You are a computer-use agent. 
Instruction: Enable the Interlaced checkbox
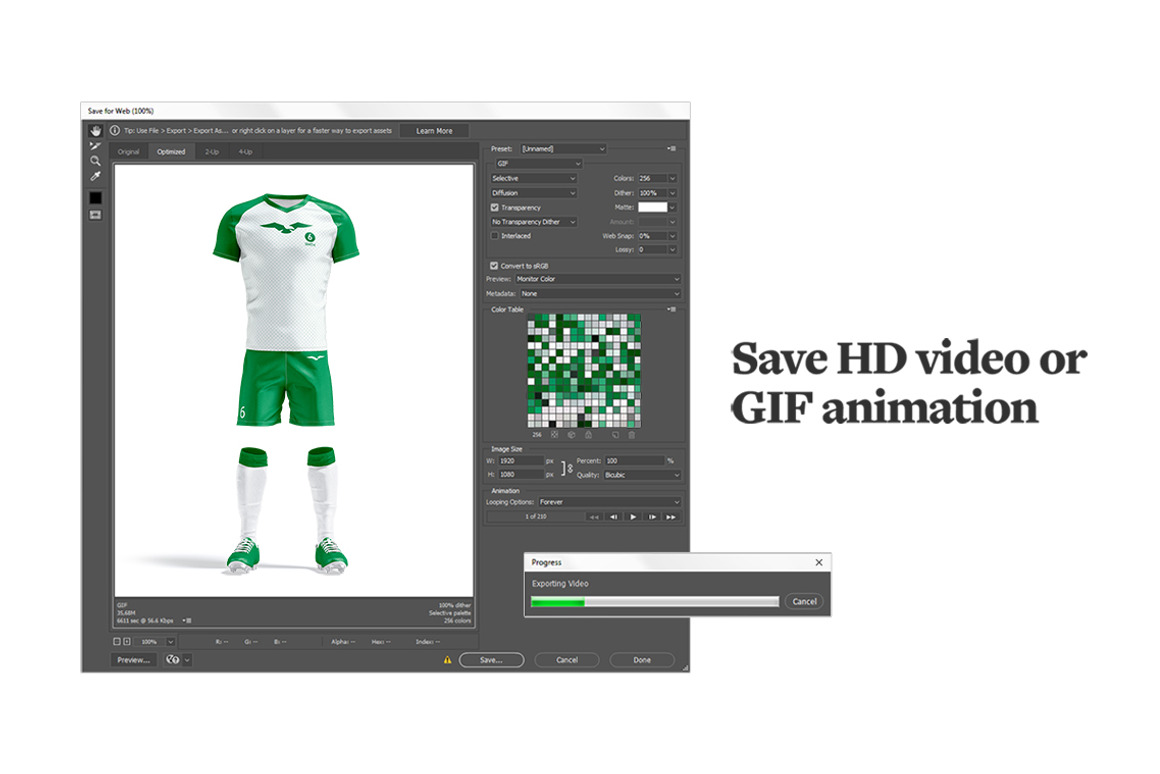pyautogui.click(x=495, y=236)
